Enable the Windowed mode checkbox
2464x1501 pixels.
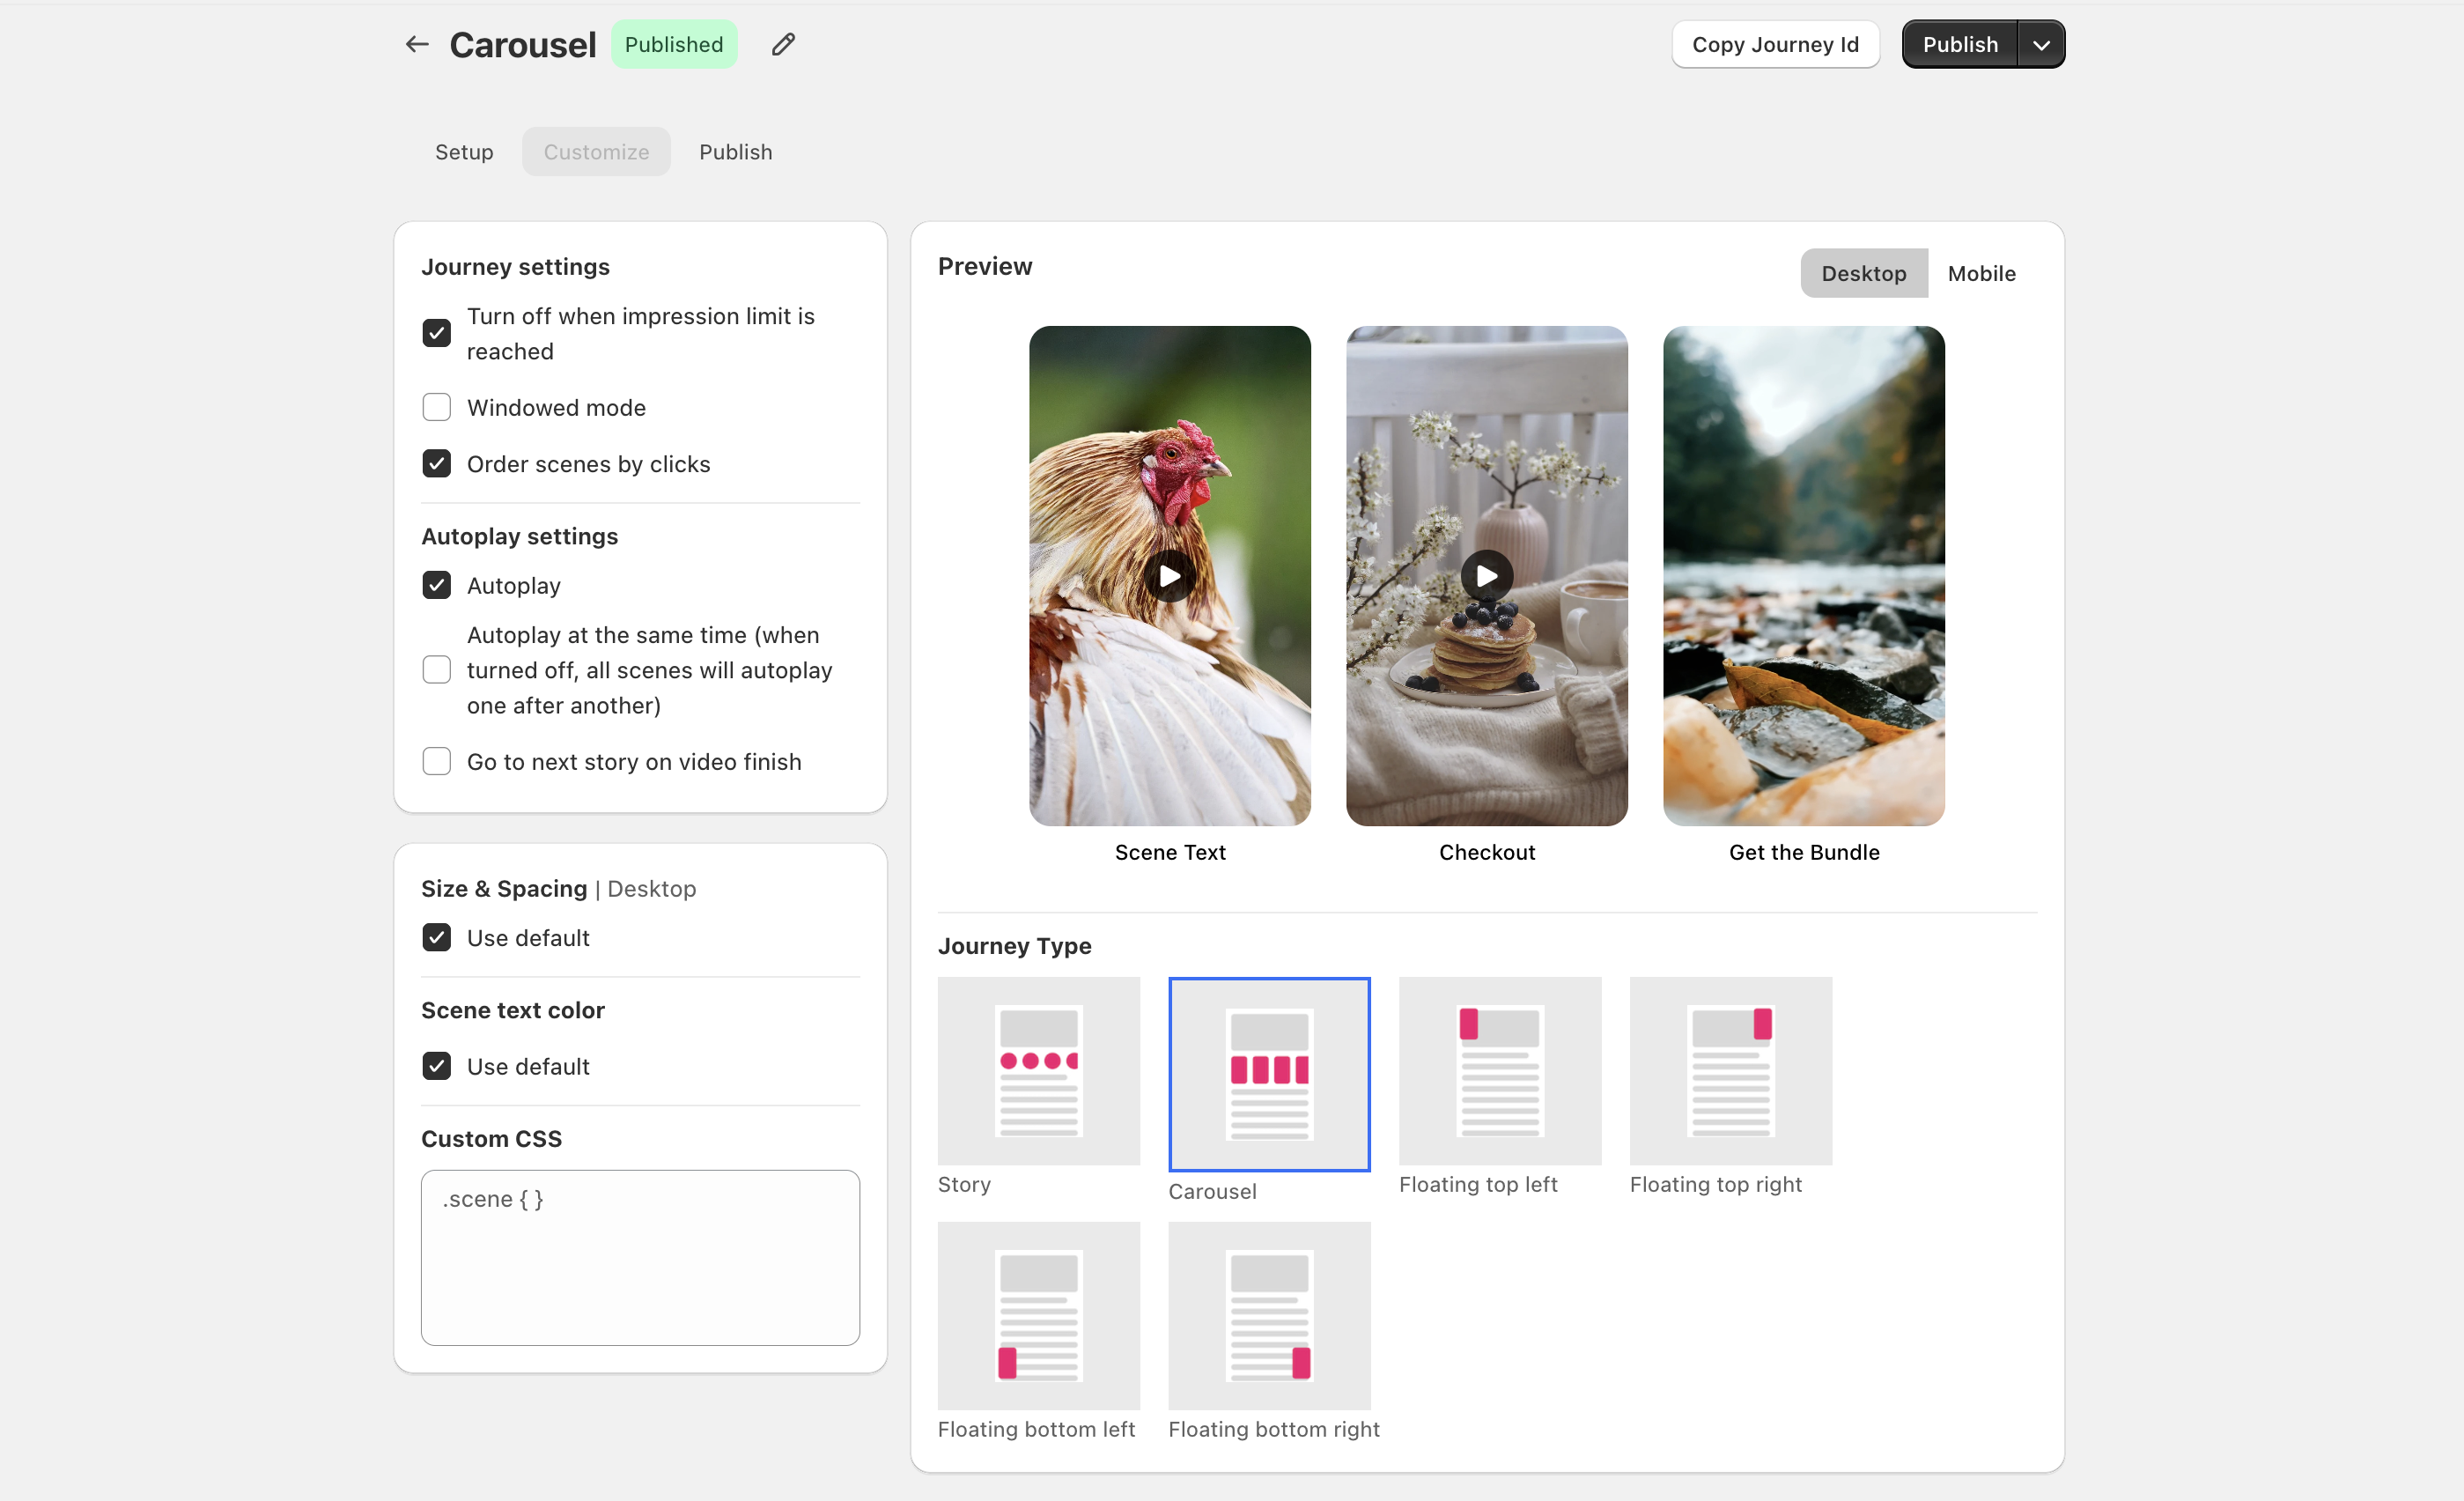[436, 407]
